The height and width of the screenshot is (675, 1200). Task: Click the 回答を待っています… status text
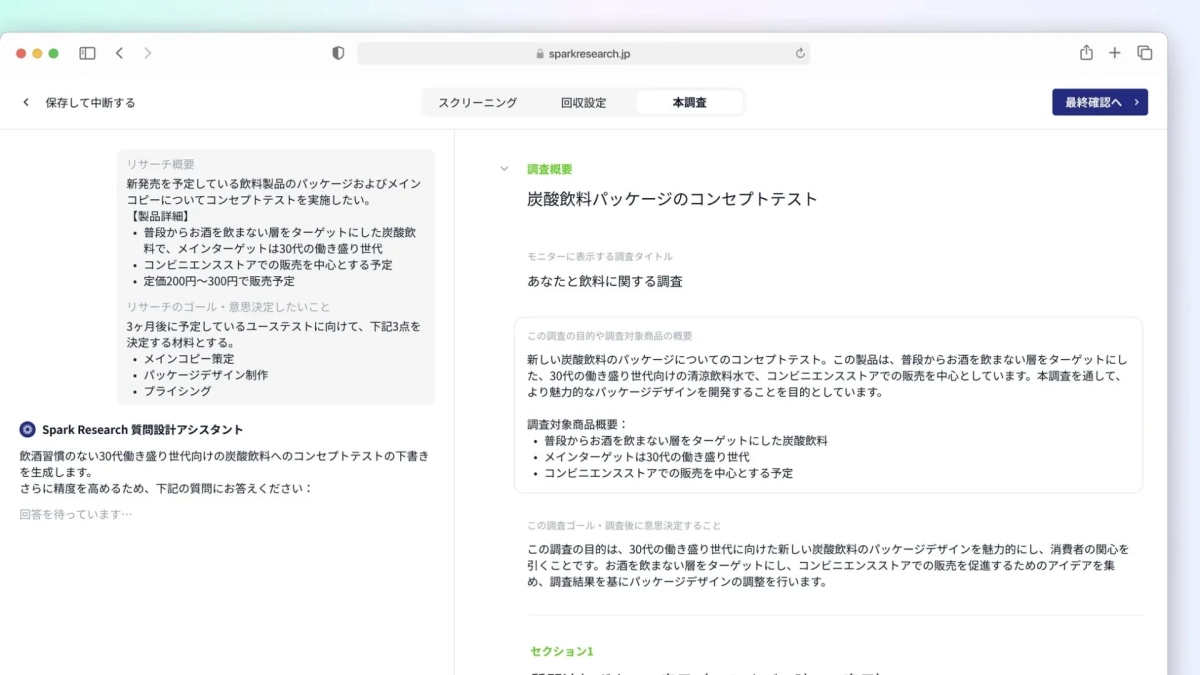76,514
